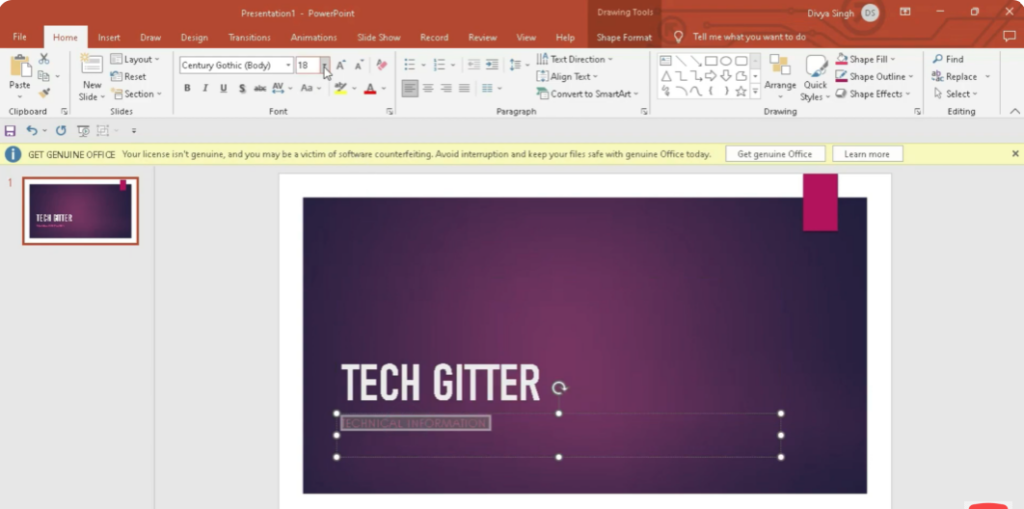Screen dimensions: 1024x509
Task: Open the Transitions ribbon tab
Action: pos(249,37)
